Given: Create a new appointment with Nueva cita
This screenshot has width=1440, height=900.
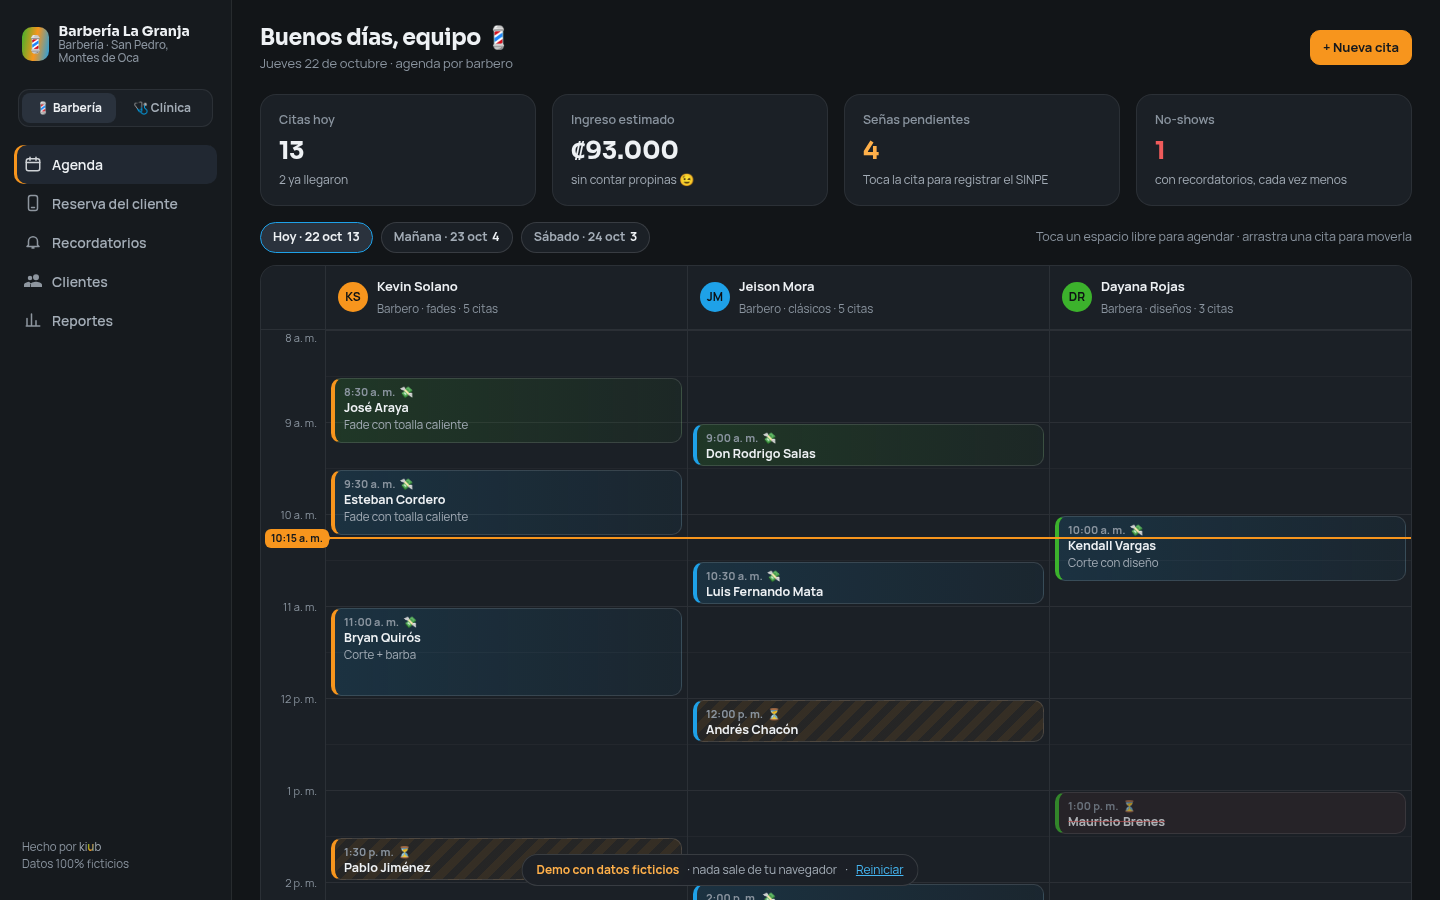Looking at the screenshot, I should (x=1360, y=47).
